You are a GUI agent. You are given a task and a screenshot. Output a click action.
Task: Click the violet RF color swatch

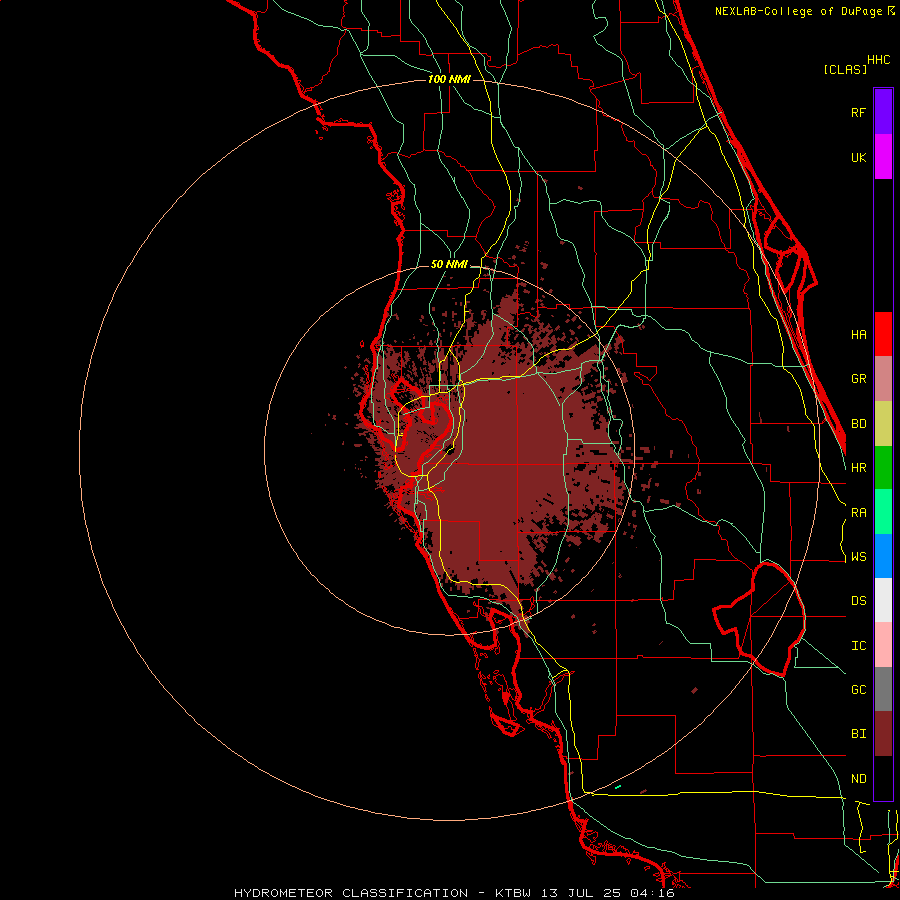coord(883,112)
